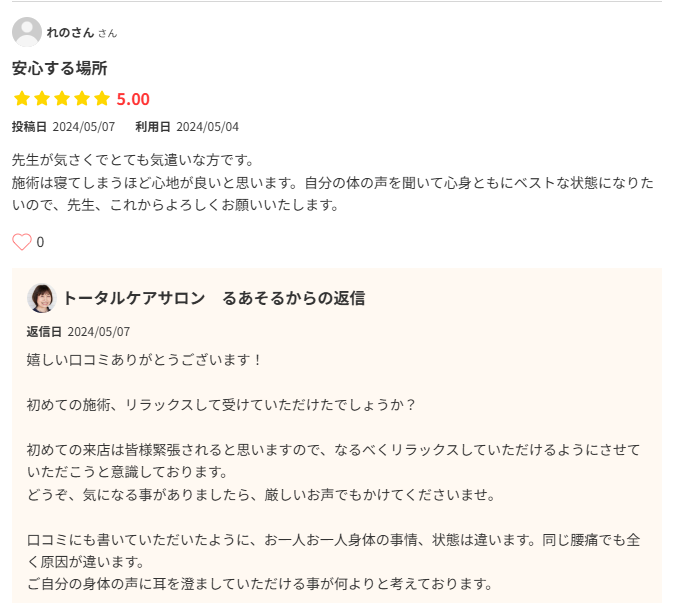Image resolution: width=679 pixels, height=603 pixels.
Task: Click review text line 先生が気さくでとても気遣いな方です
Action: pos(133,160)
